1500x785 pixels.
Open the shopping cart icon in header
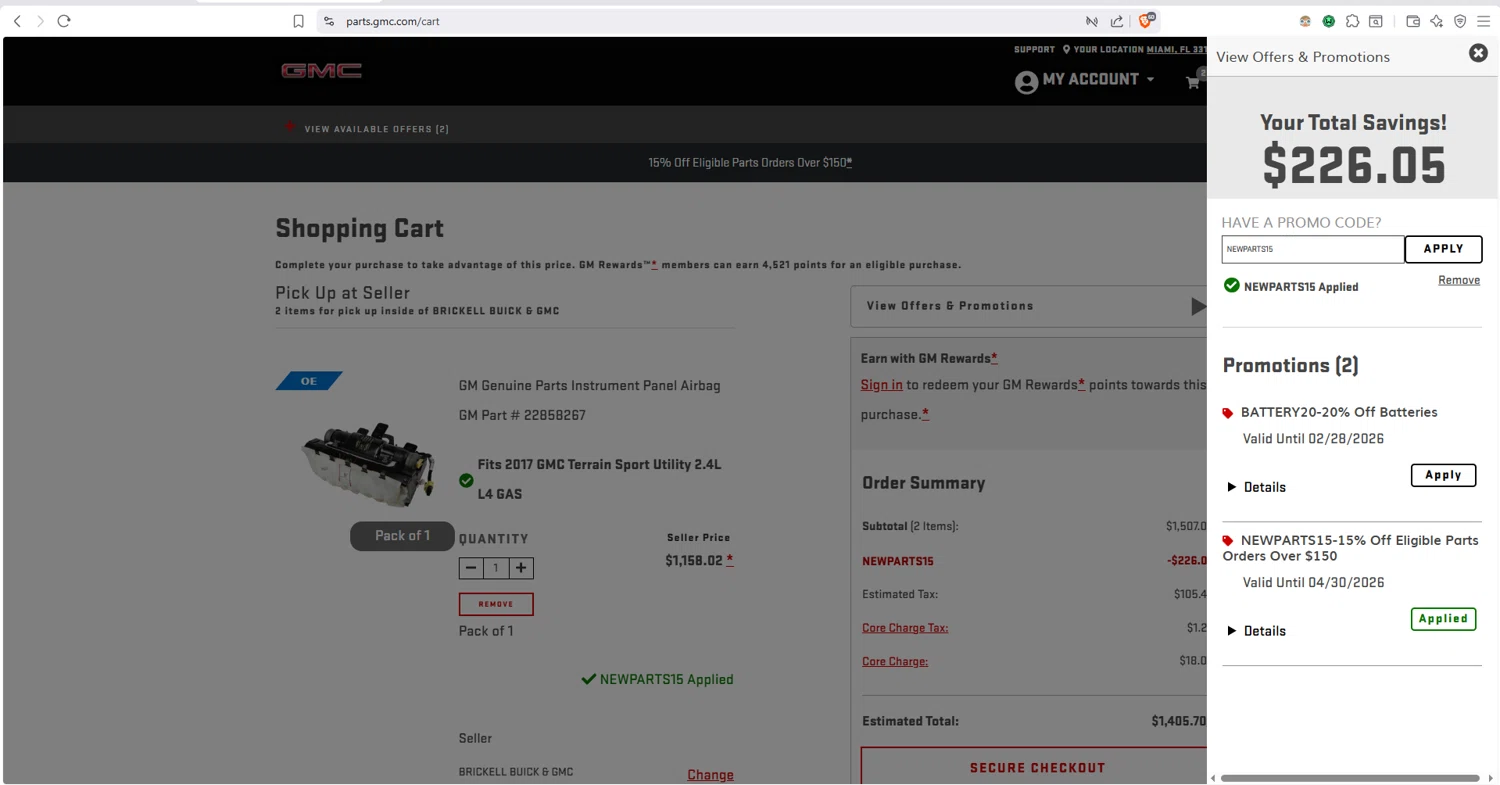[1194, 82]
